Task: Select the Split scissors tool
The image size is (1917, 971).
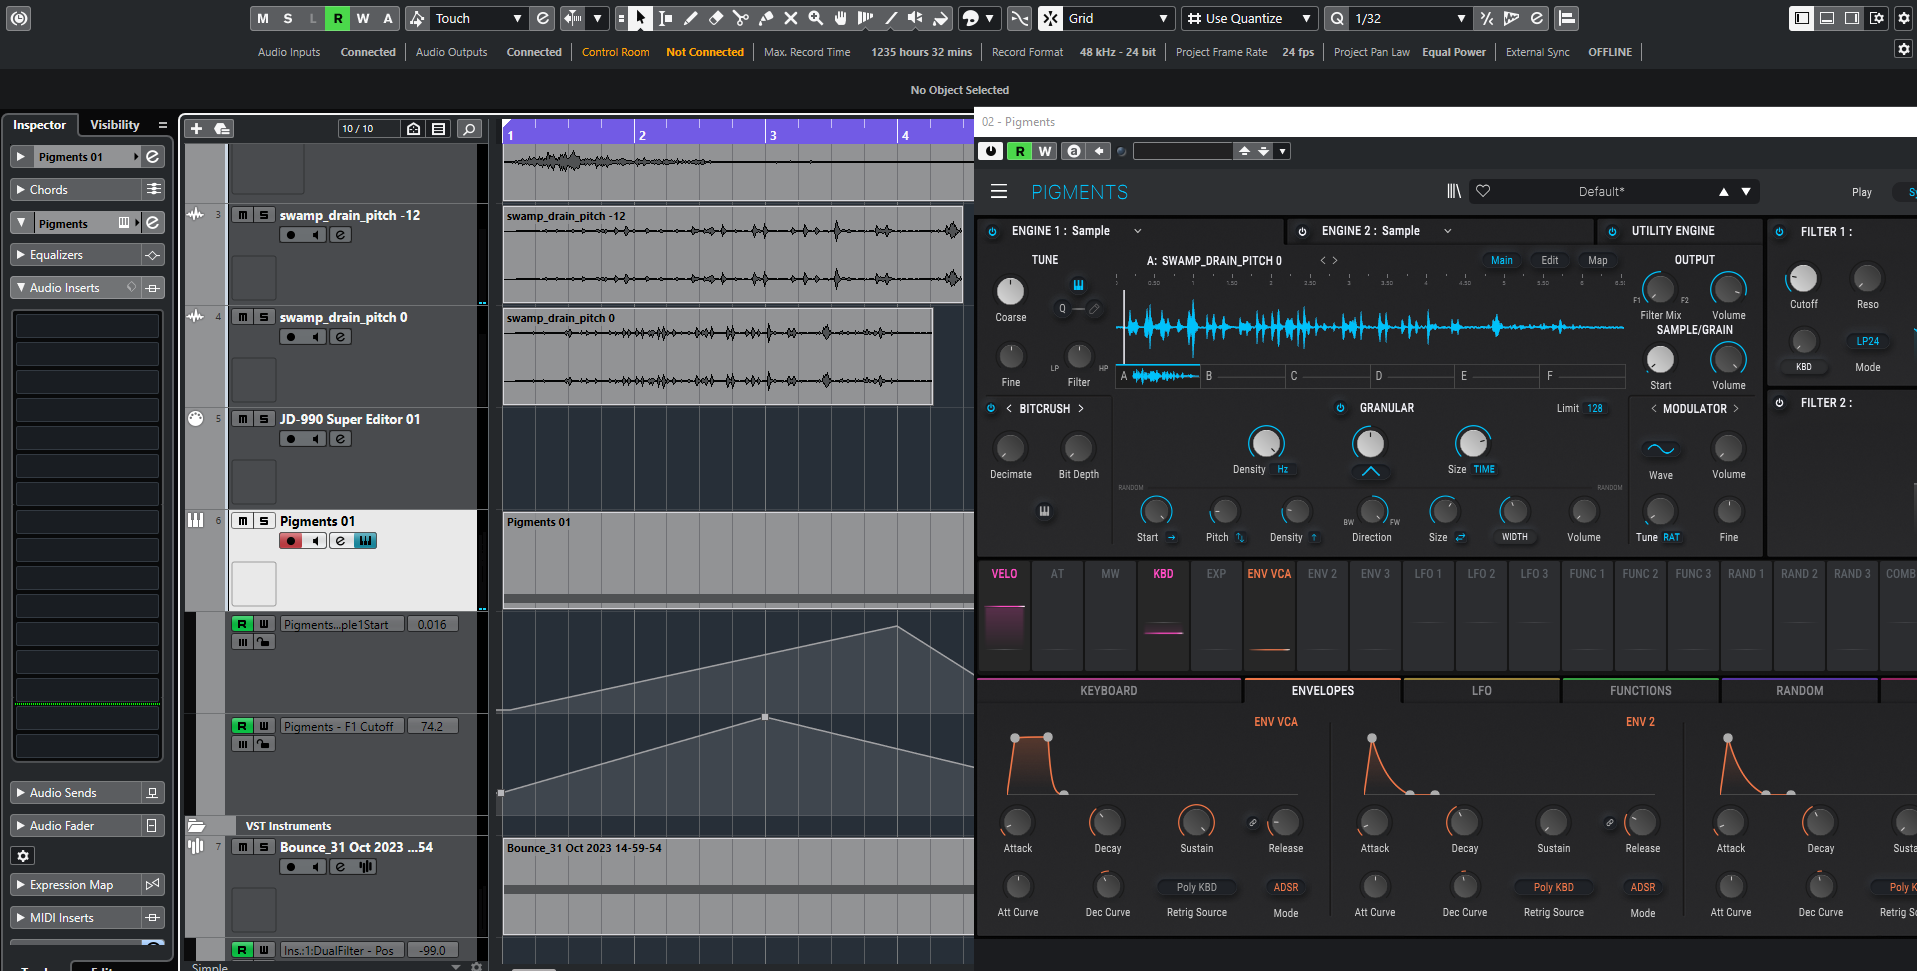Action: pyautogui.click(x=741, y=18)
